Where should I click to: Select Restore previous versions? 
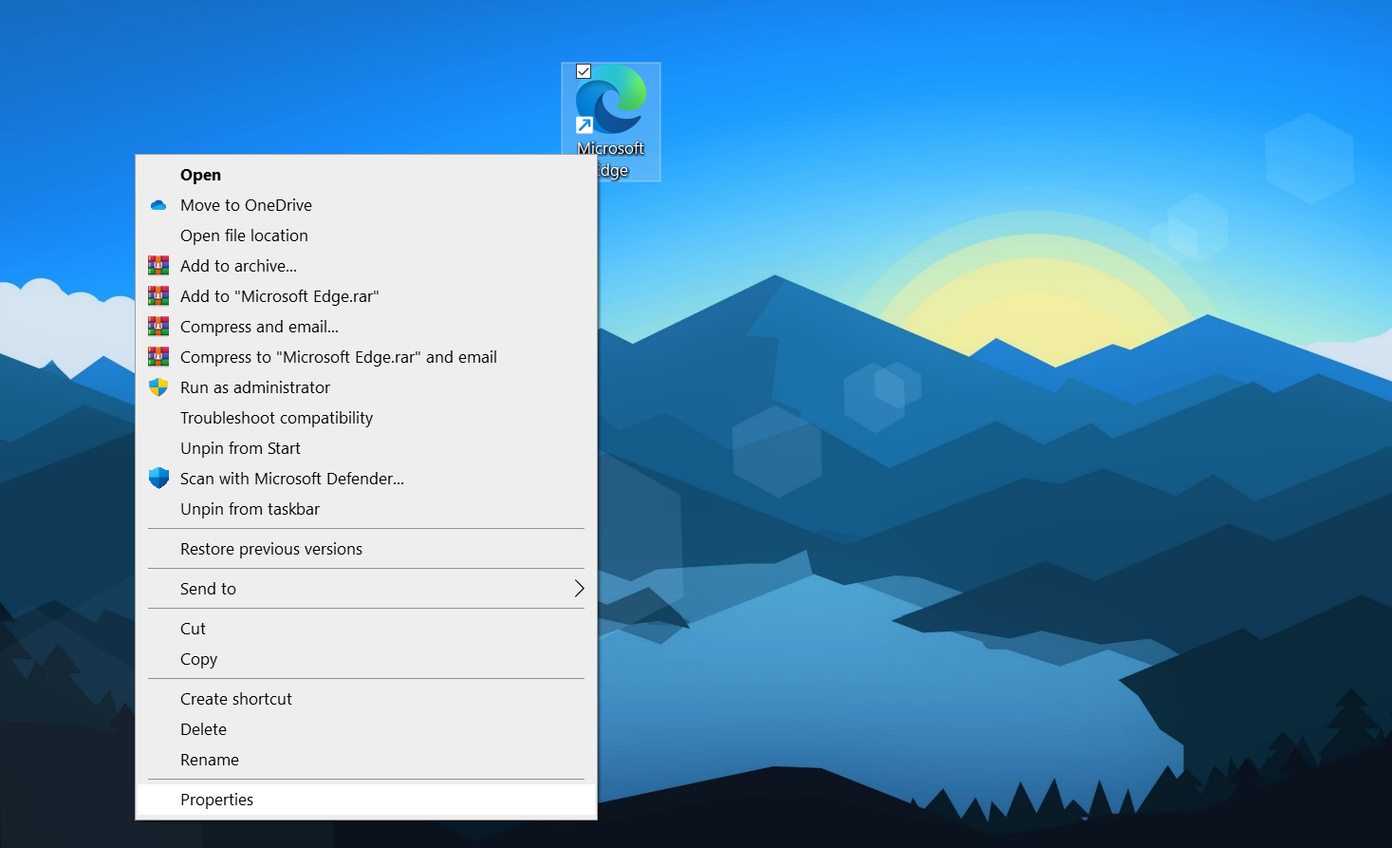point(271,549)
